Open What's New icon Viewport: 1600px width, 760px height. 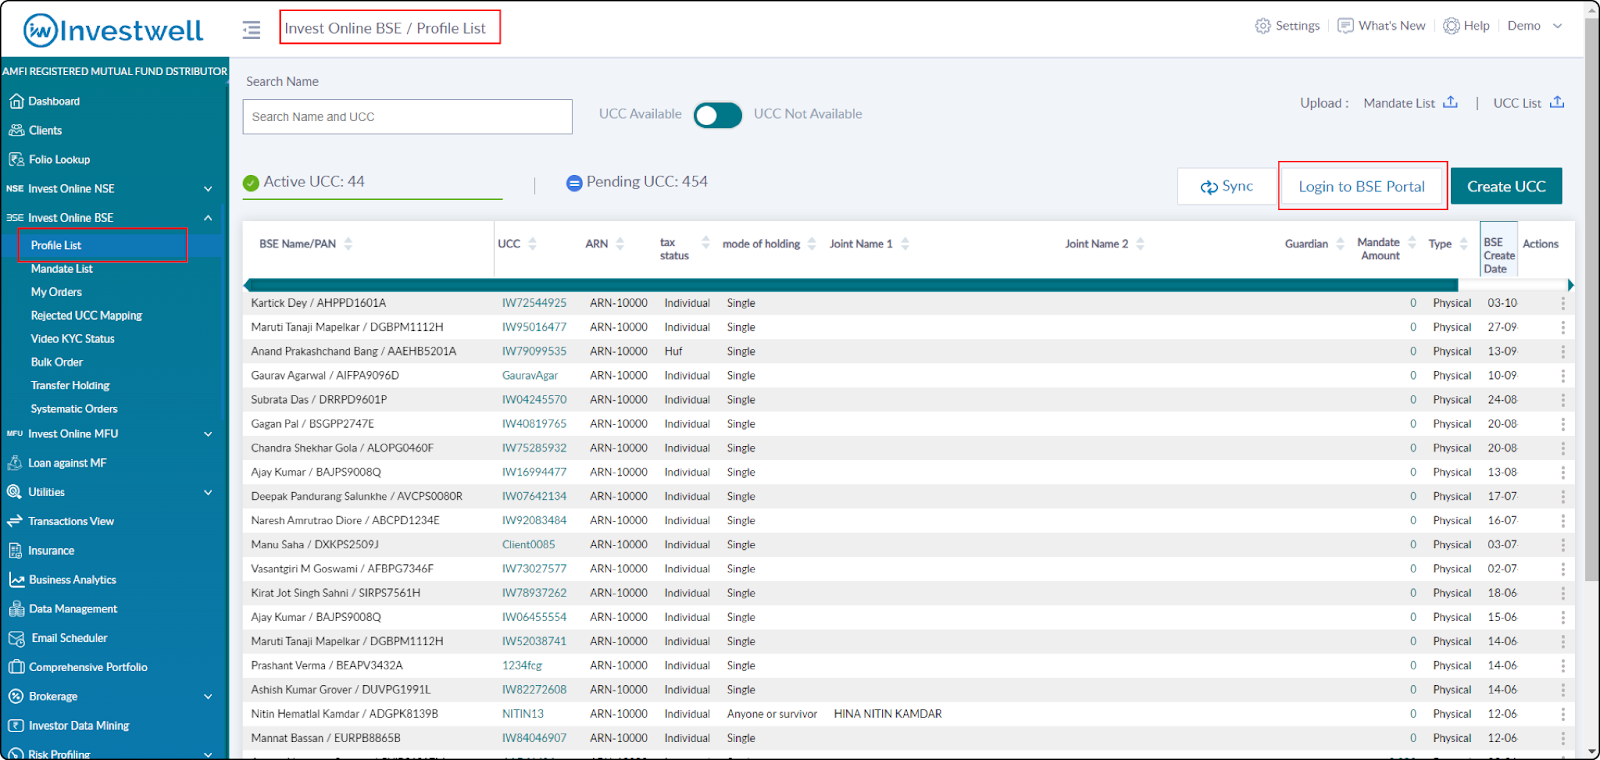click(1346, 26)
